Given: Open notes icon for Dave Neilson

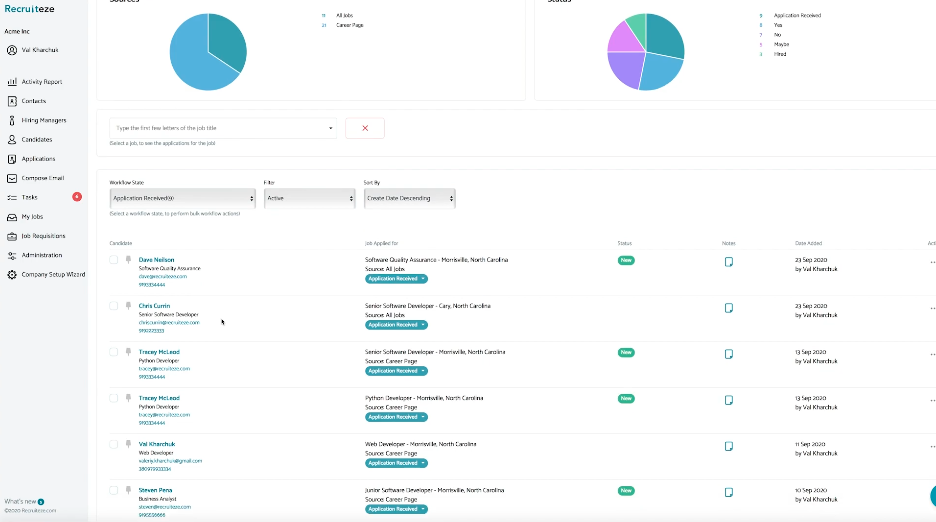Looking at the screenshot, I should [728, 262].
